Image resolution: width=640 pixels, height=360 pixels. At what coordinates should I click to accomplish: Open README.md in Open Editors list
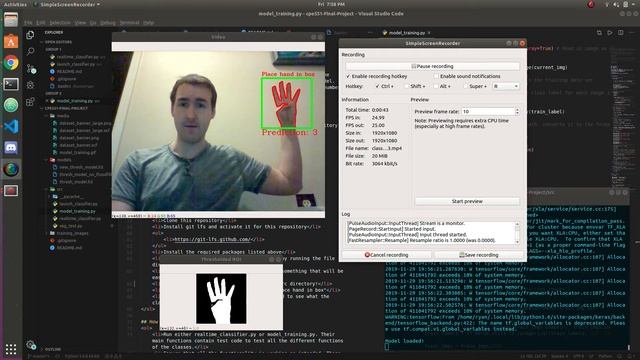click(x=69, y=71)
